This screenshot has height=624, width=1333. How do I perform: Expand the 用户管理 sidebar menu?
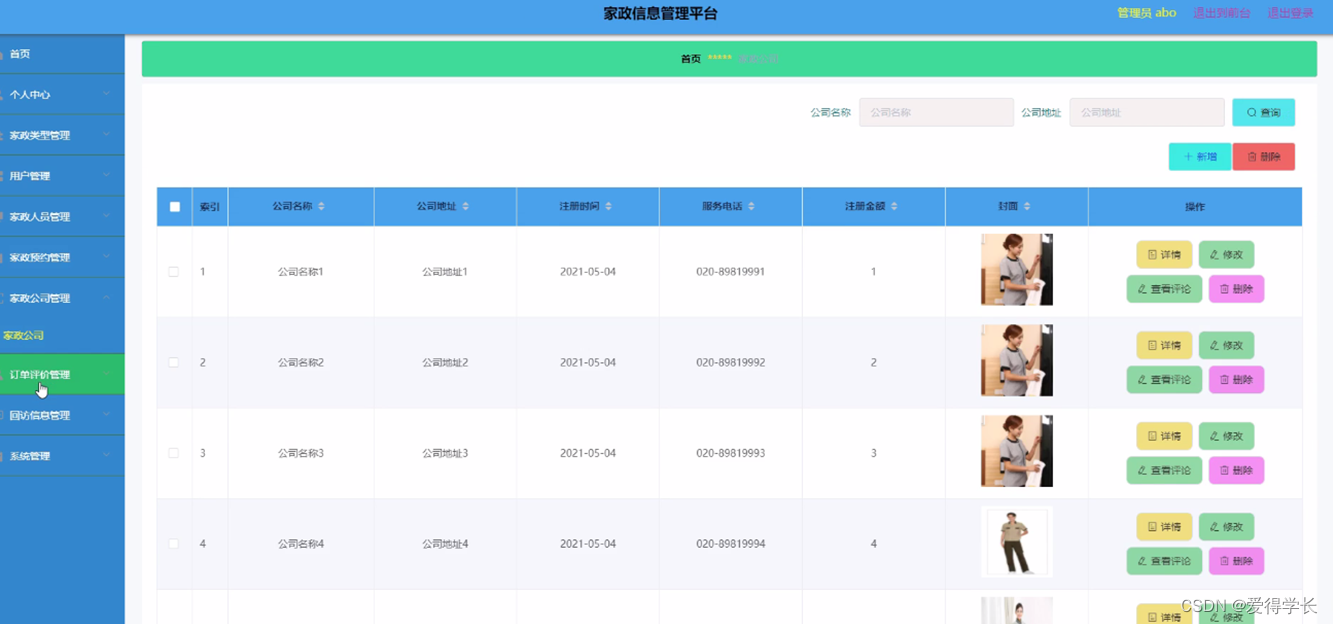(x=62, y=176)
